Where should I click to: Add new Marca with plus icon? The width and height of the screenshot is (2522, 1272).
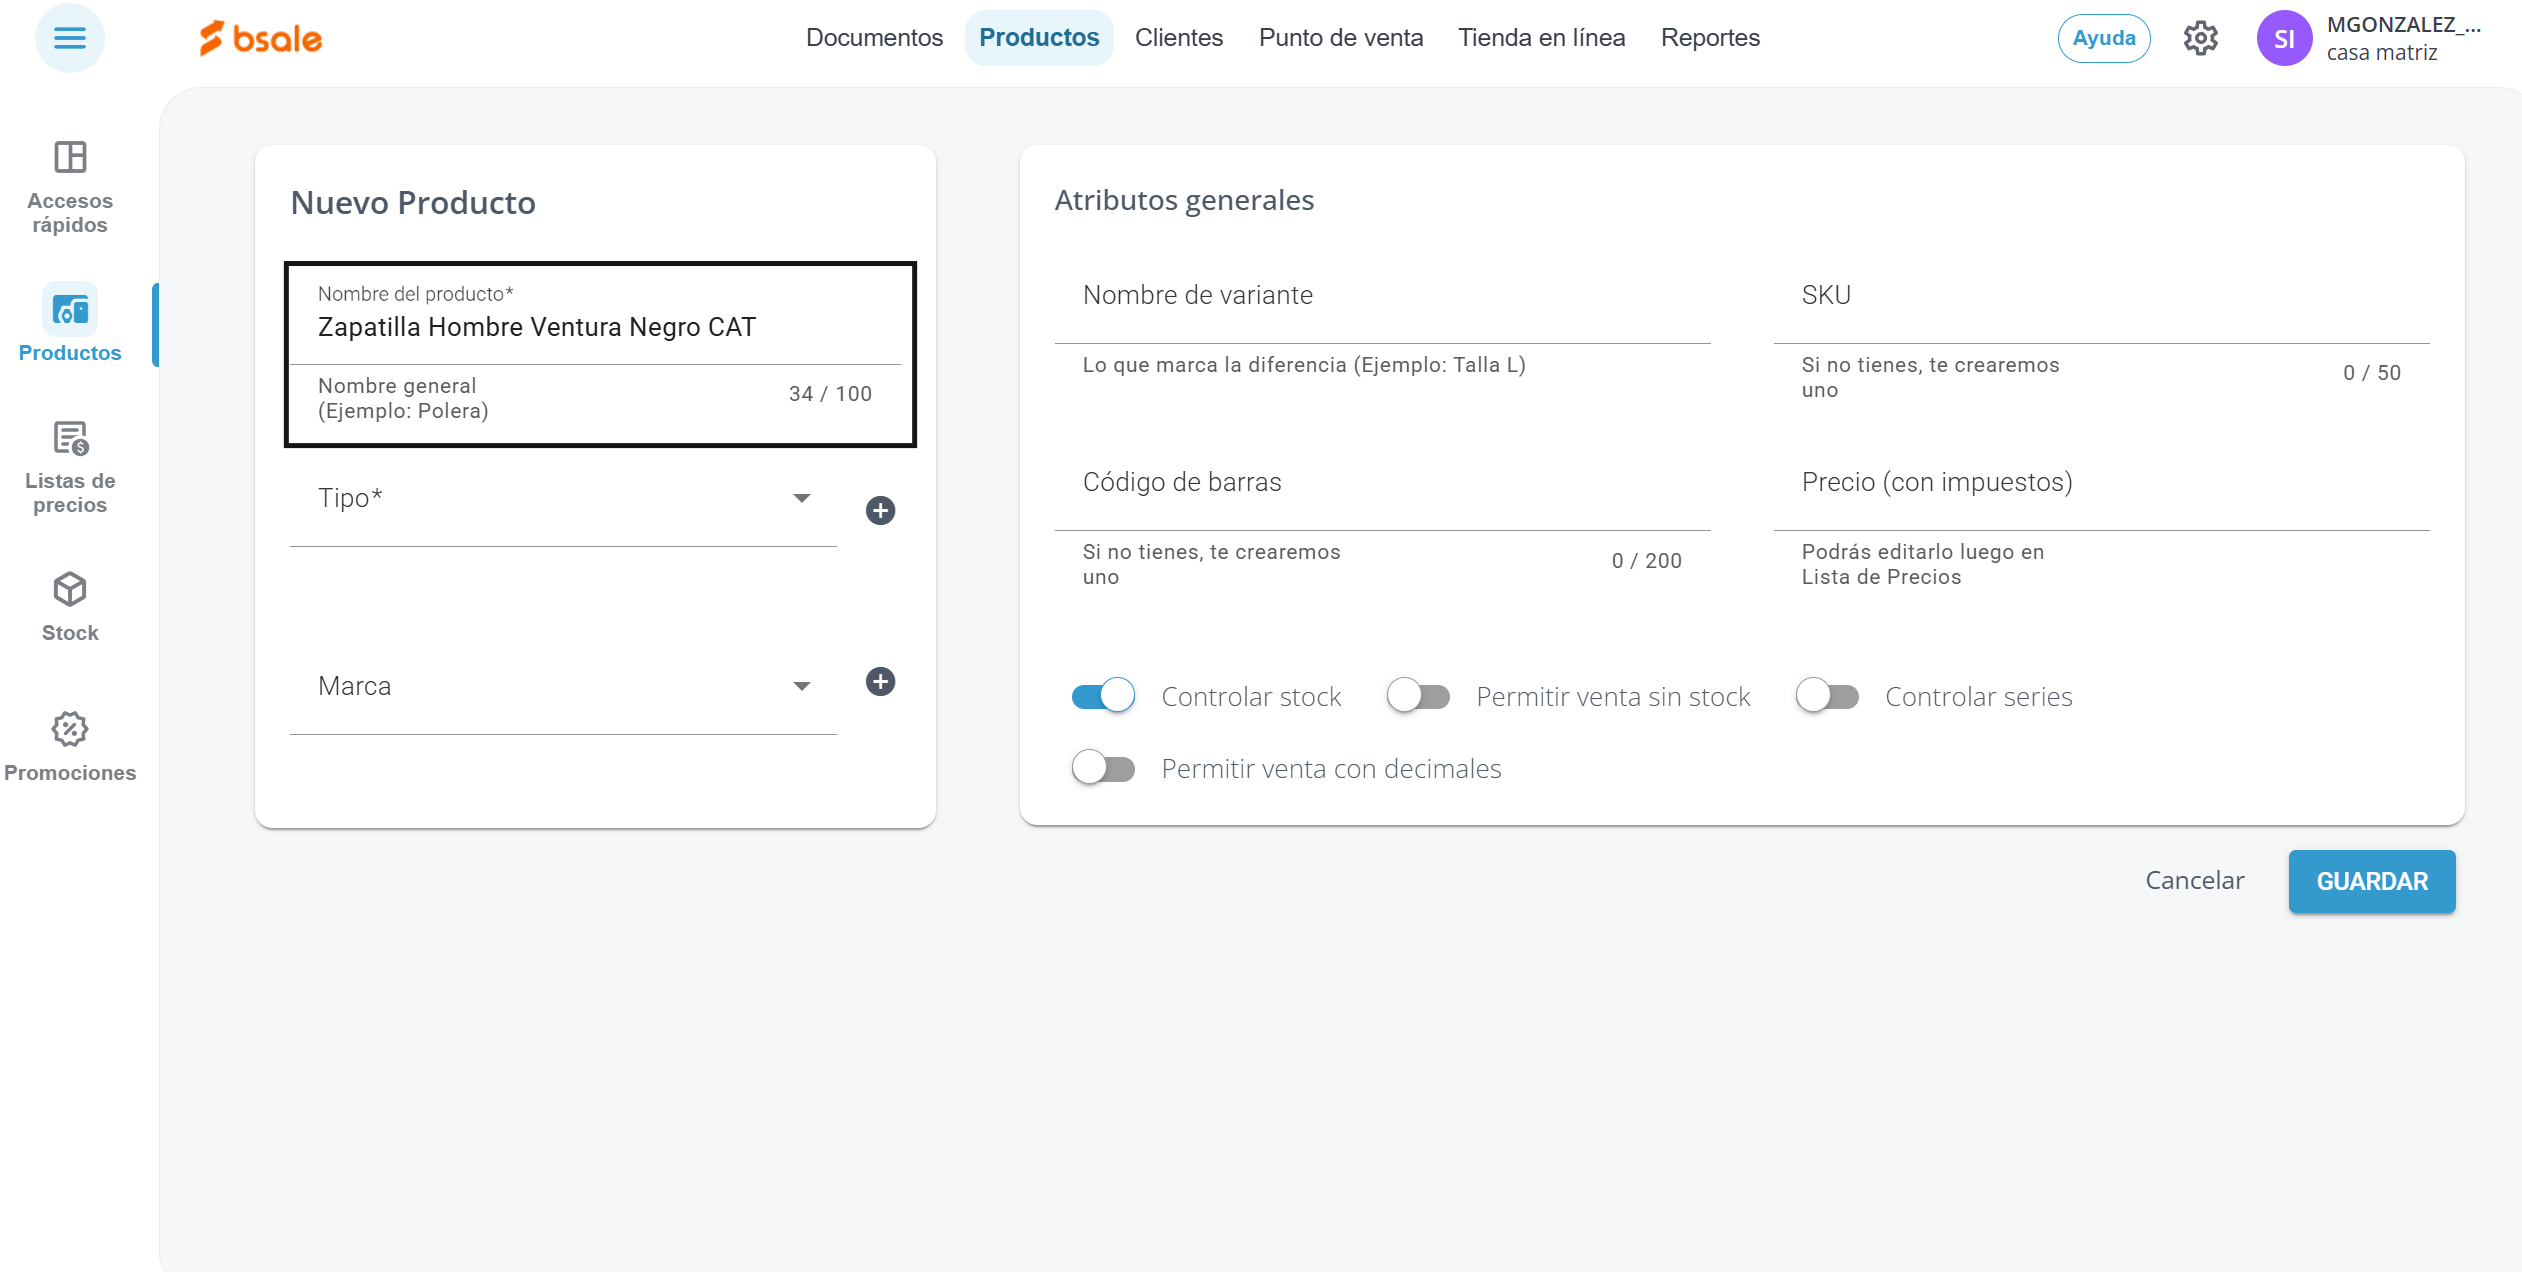(x=880, y=682)
